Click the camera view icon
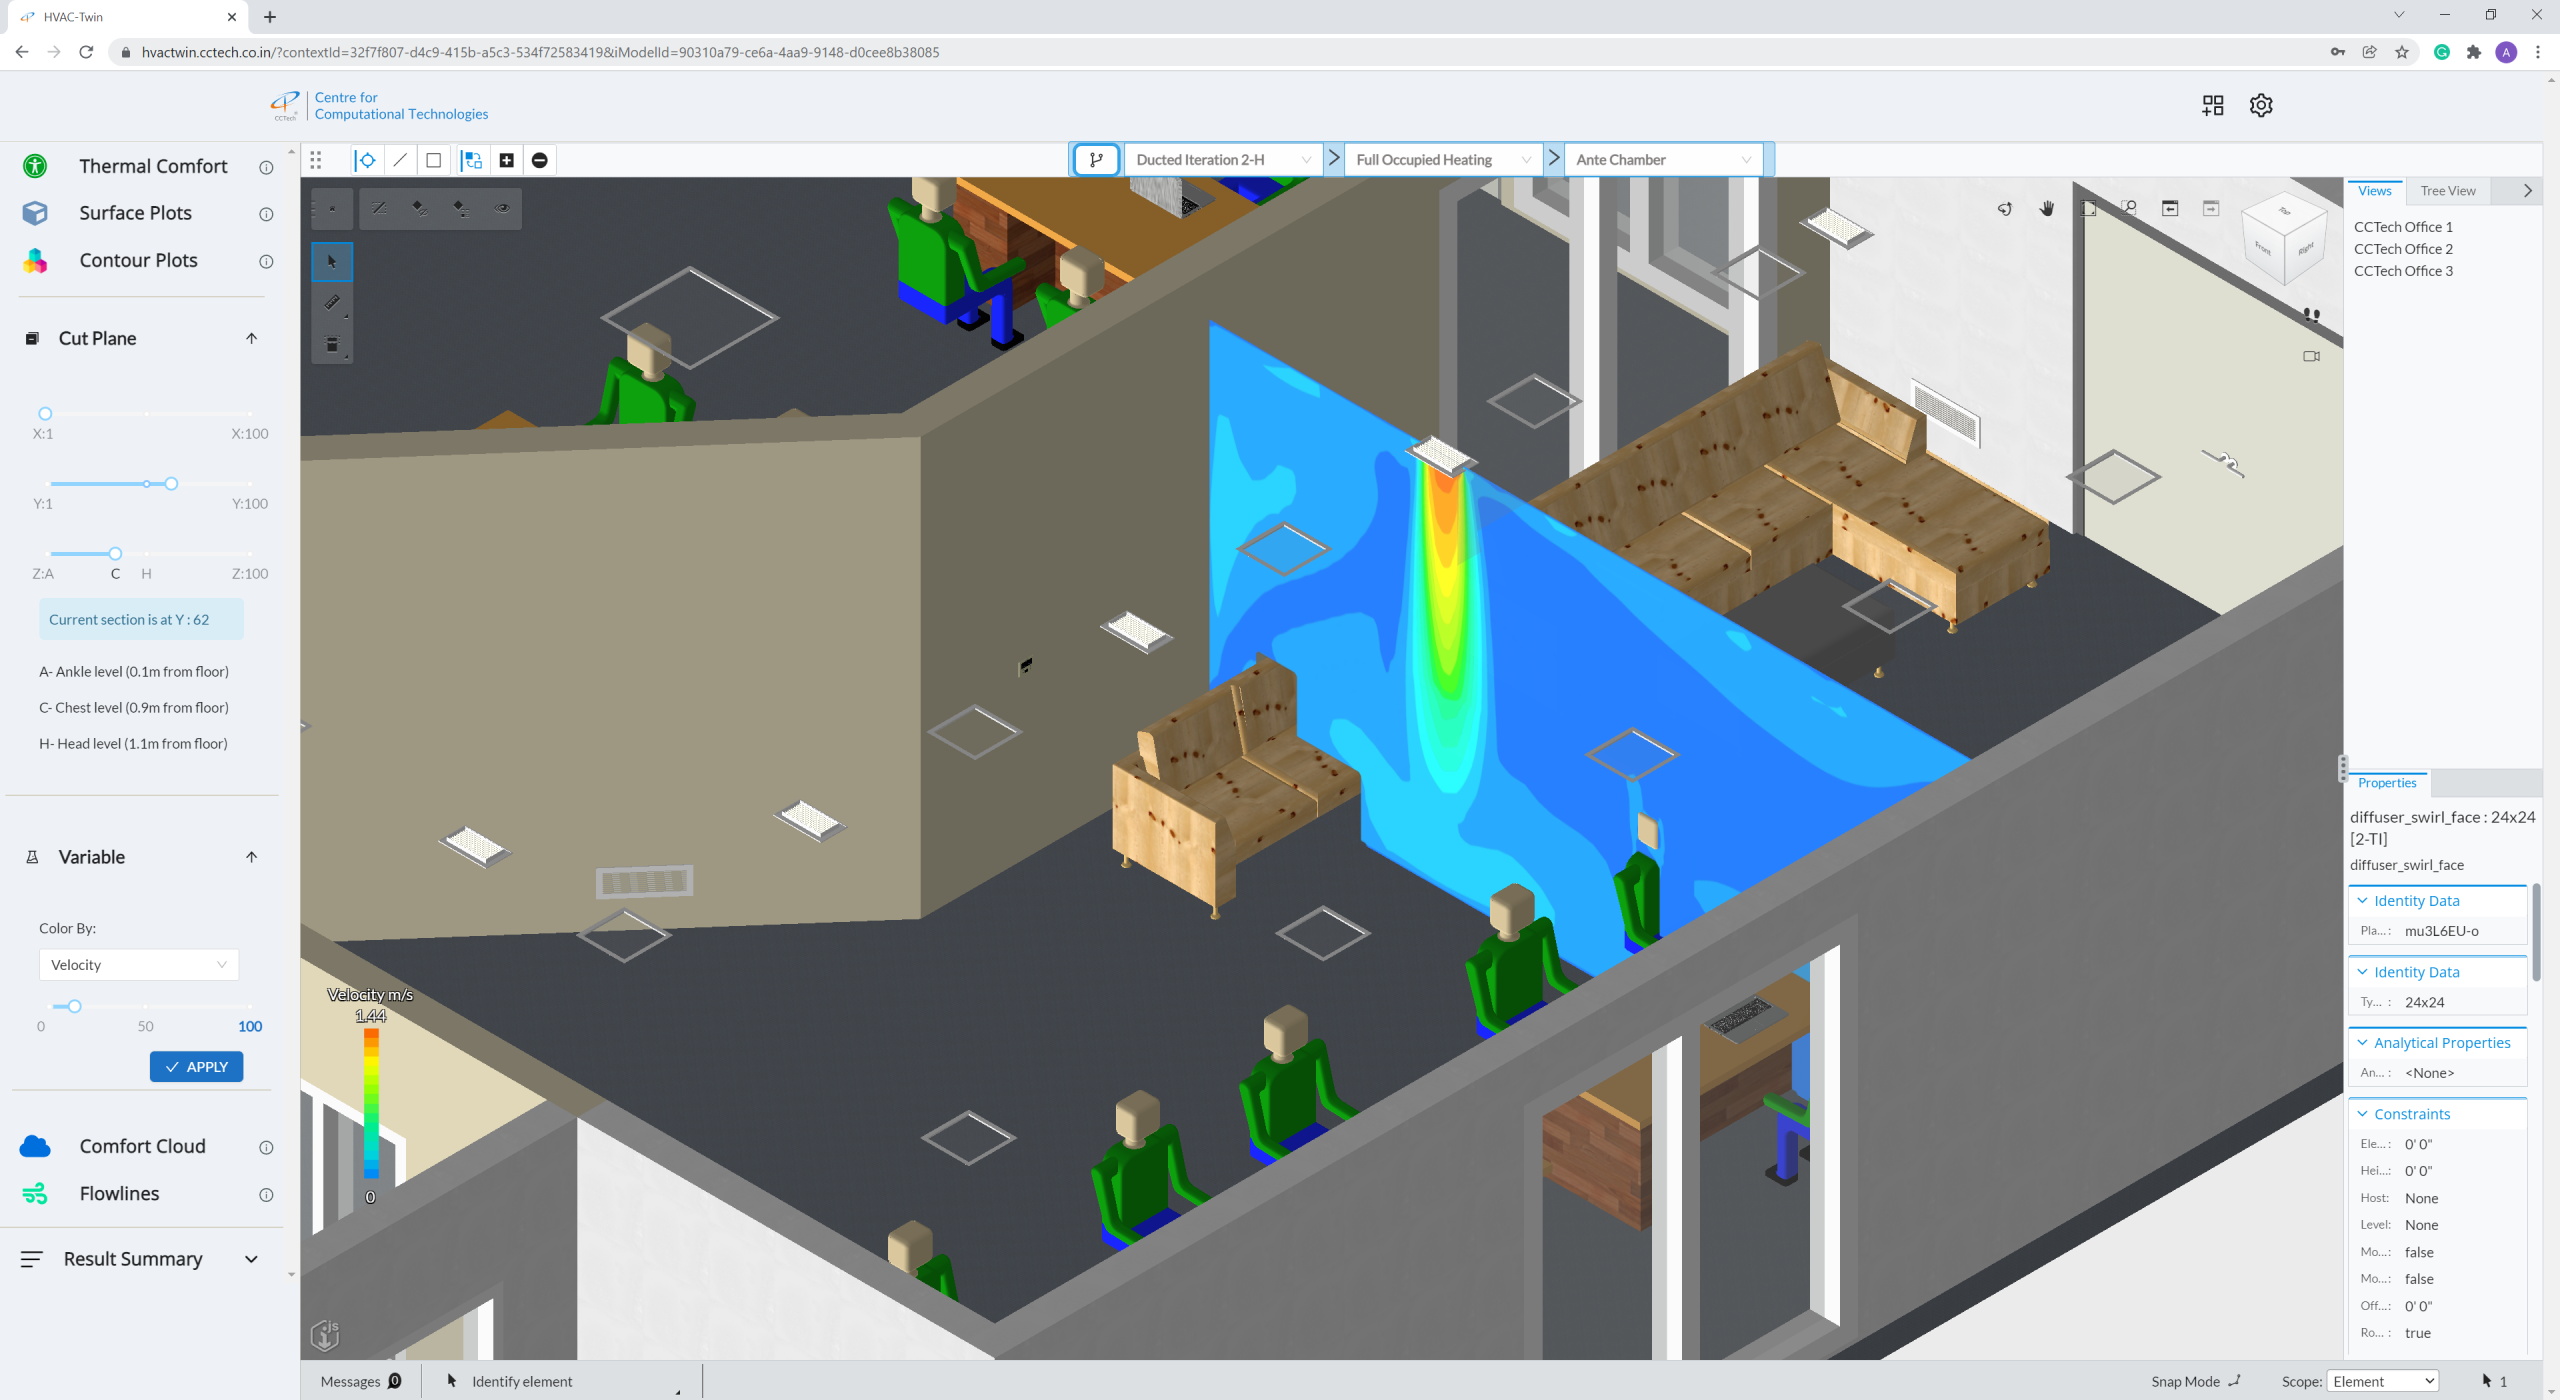 coord(2311,356)
